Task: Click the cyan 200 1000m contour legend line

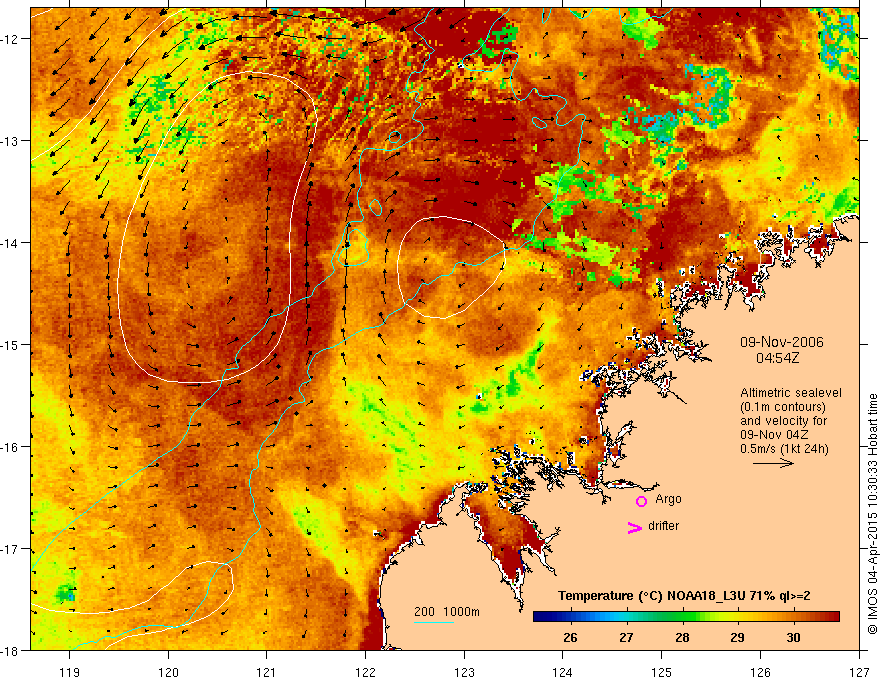Action: click(x=434, y=622)
